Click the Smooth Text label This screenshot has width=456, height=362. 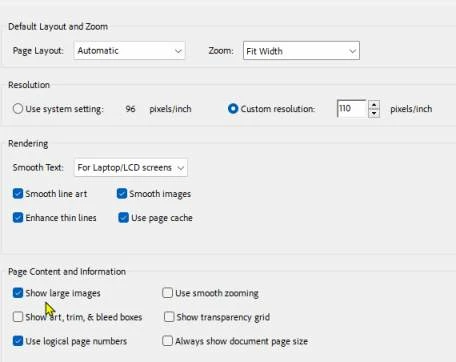point(38,167)
